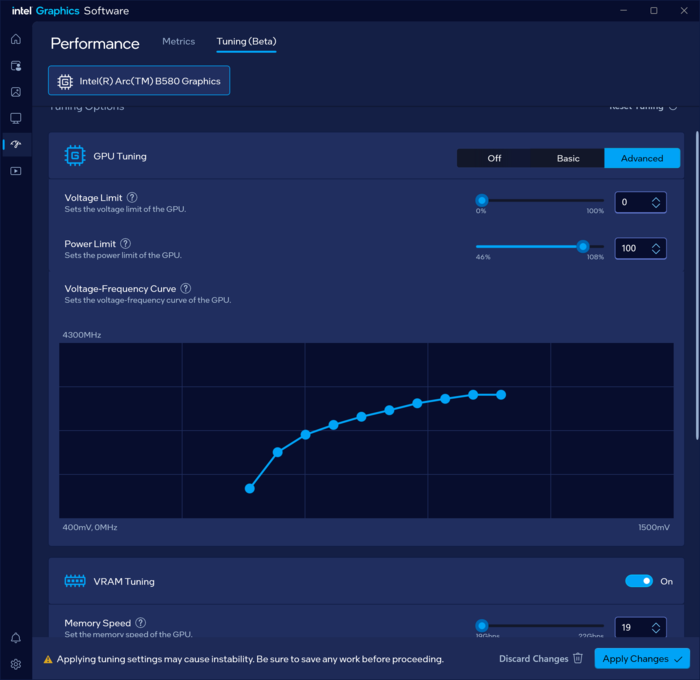Toggle the VRAM Tuning switch
700x680 pixels.
(x=639, y=581)
